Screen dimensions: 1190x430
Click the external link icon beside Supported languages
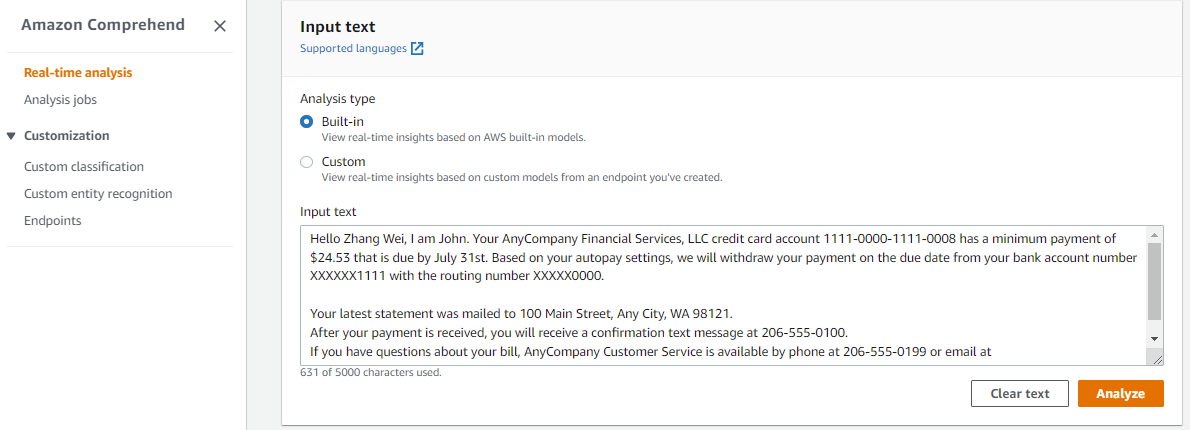point(418,48)
